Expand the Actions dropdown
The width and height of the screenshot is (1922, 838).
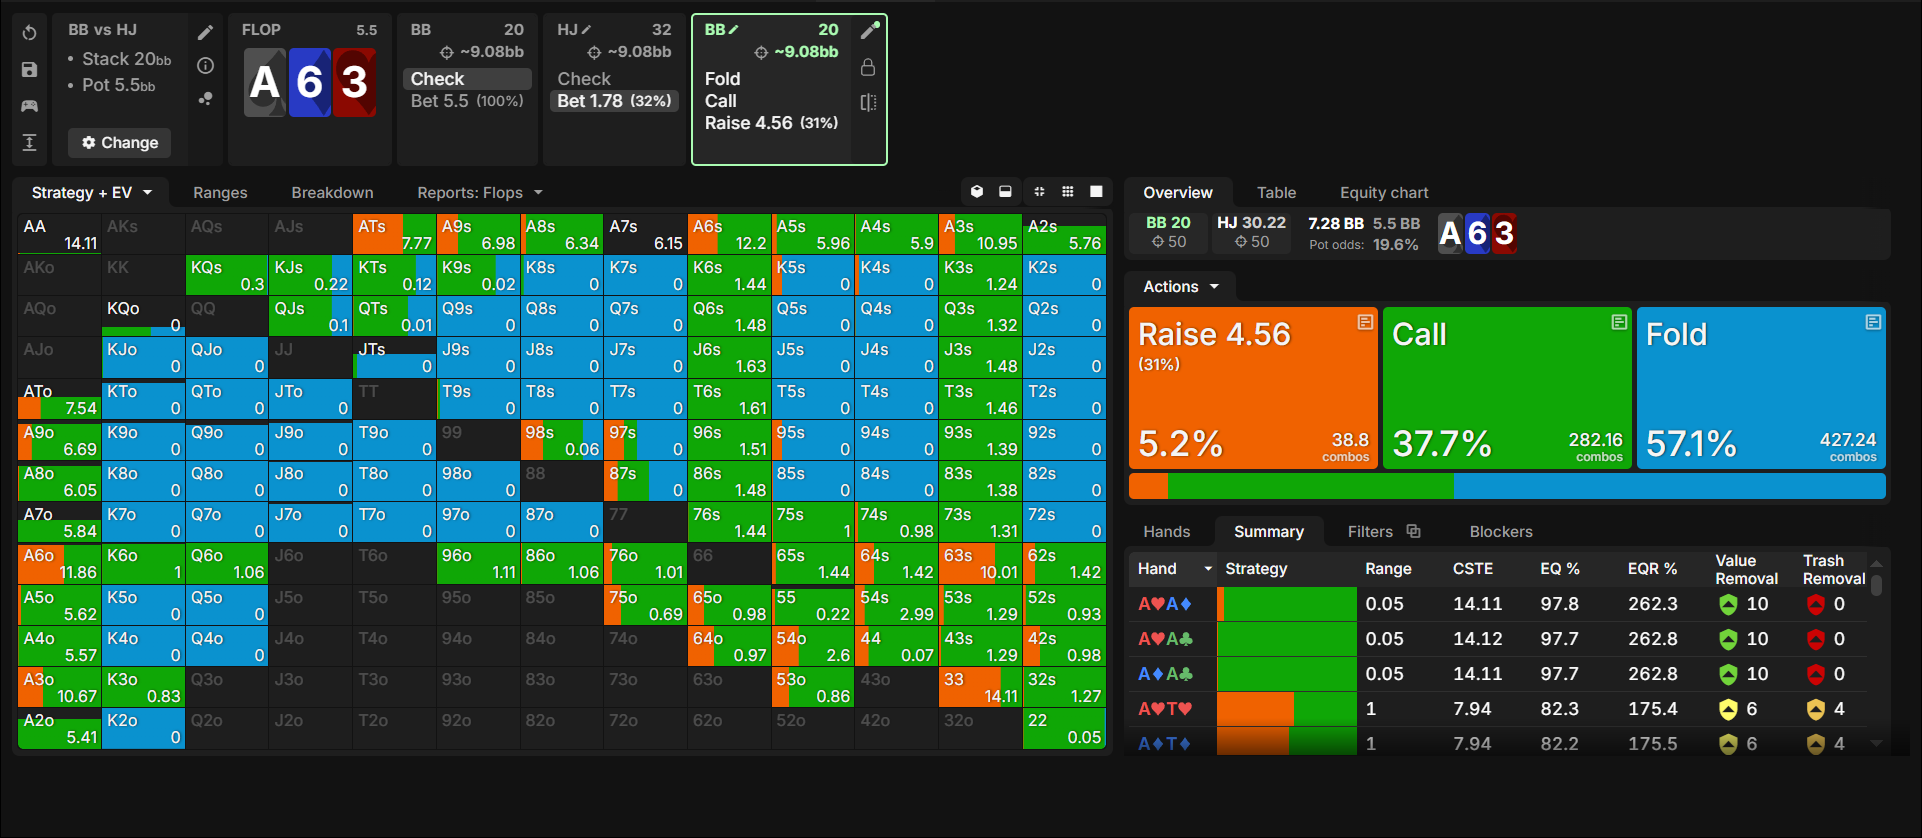point(1181,286)
